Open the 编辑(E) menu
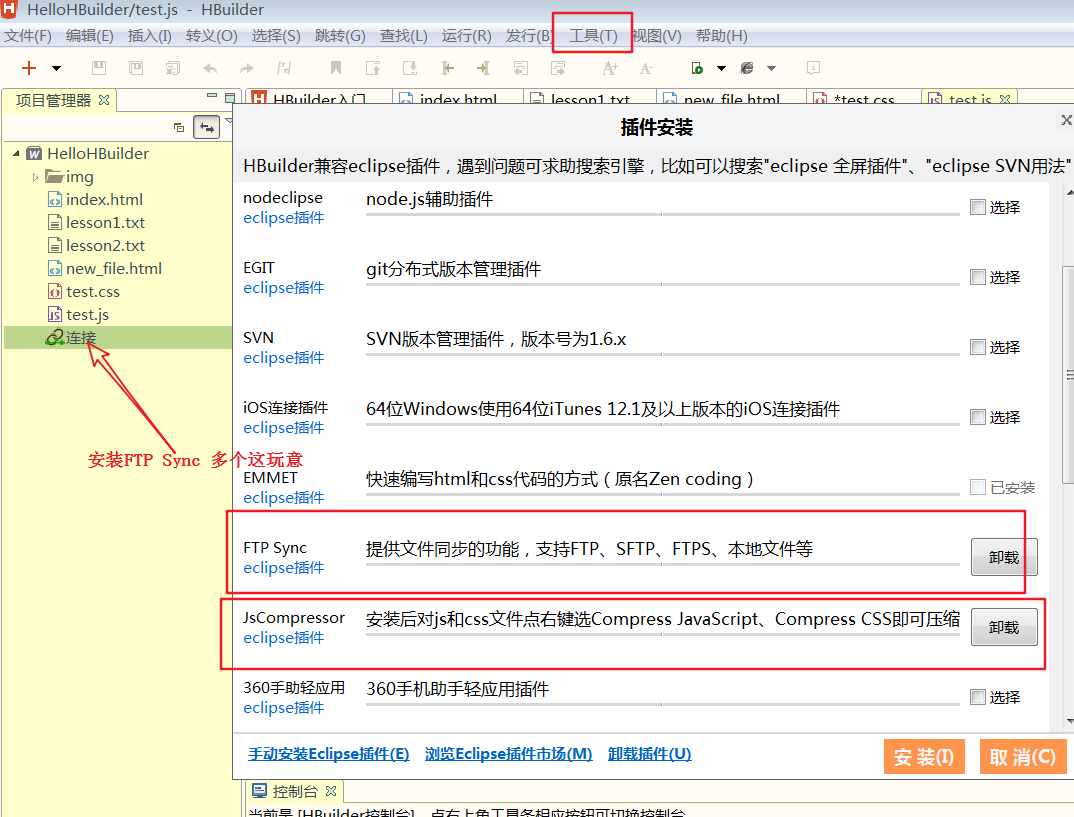Viewport: 1074px width, 817px height. 90,36
